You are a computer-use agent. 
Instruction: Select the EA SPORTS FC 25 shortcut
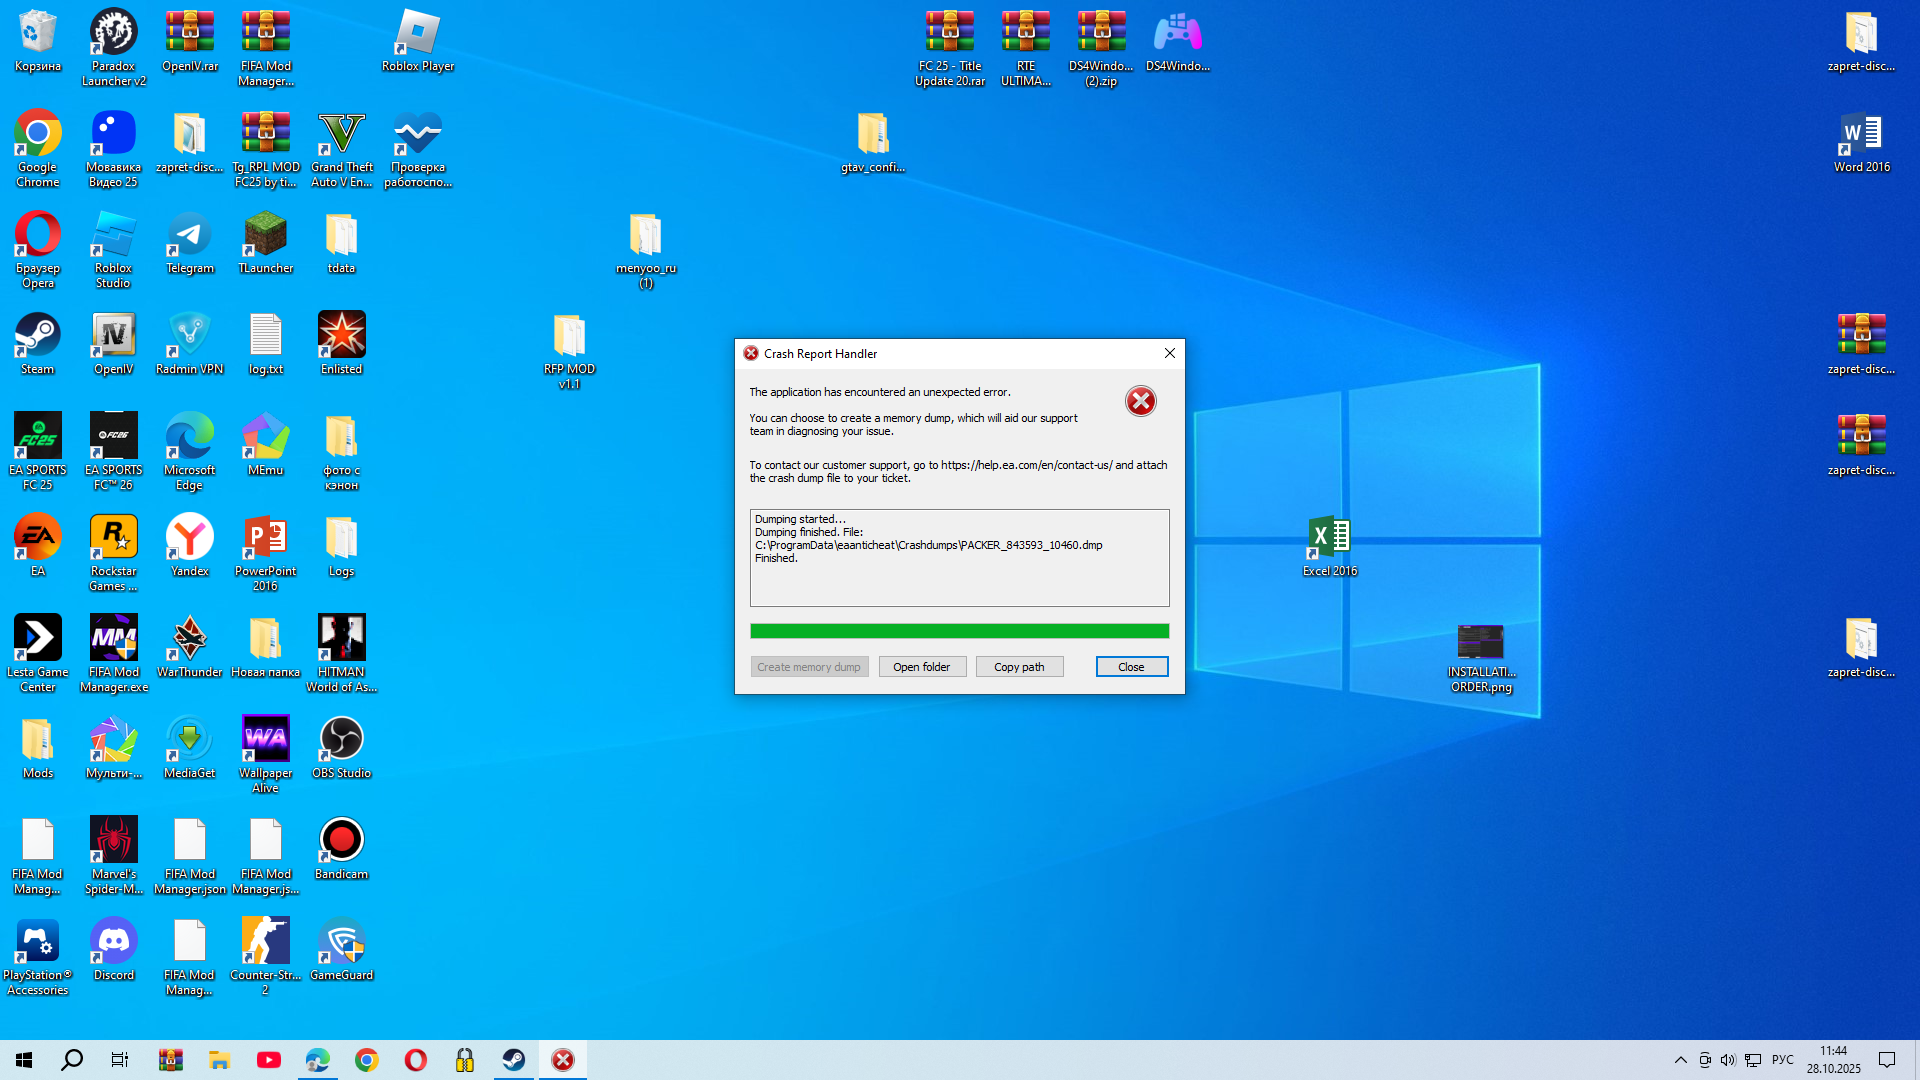(x=38, y=445)
